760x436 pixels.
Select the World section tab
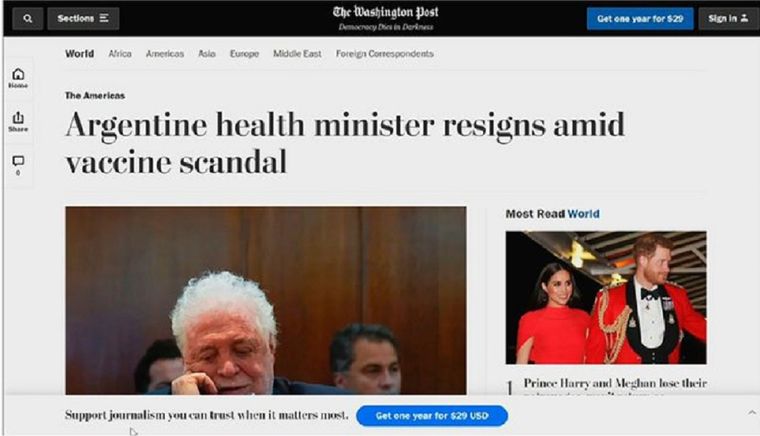79,54
